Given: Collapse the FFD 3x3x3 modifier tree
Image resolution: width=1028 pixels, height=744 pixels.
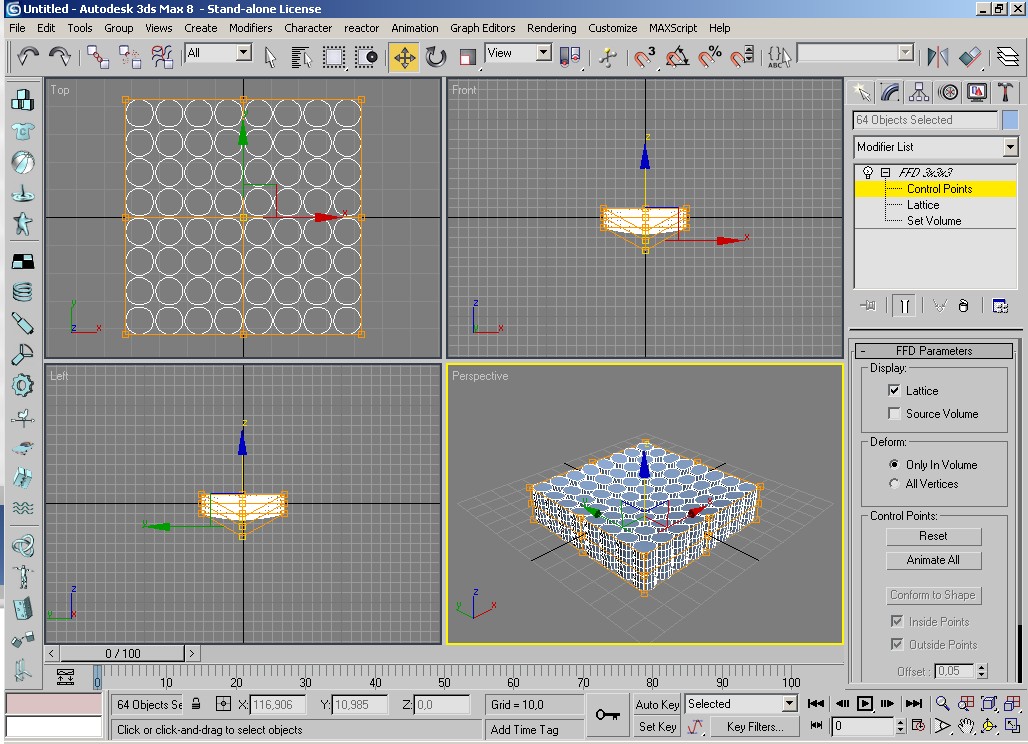Looking at the screenshot, I should tap(886, 172).
